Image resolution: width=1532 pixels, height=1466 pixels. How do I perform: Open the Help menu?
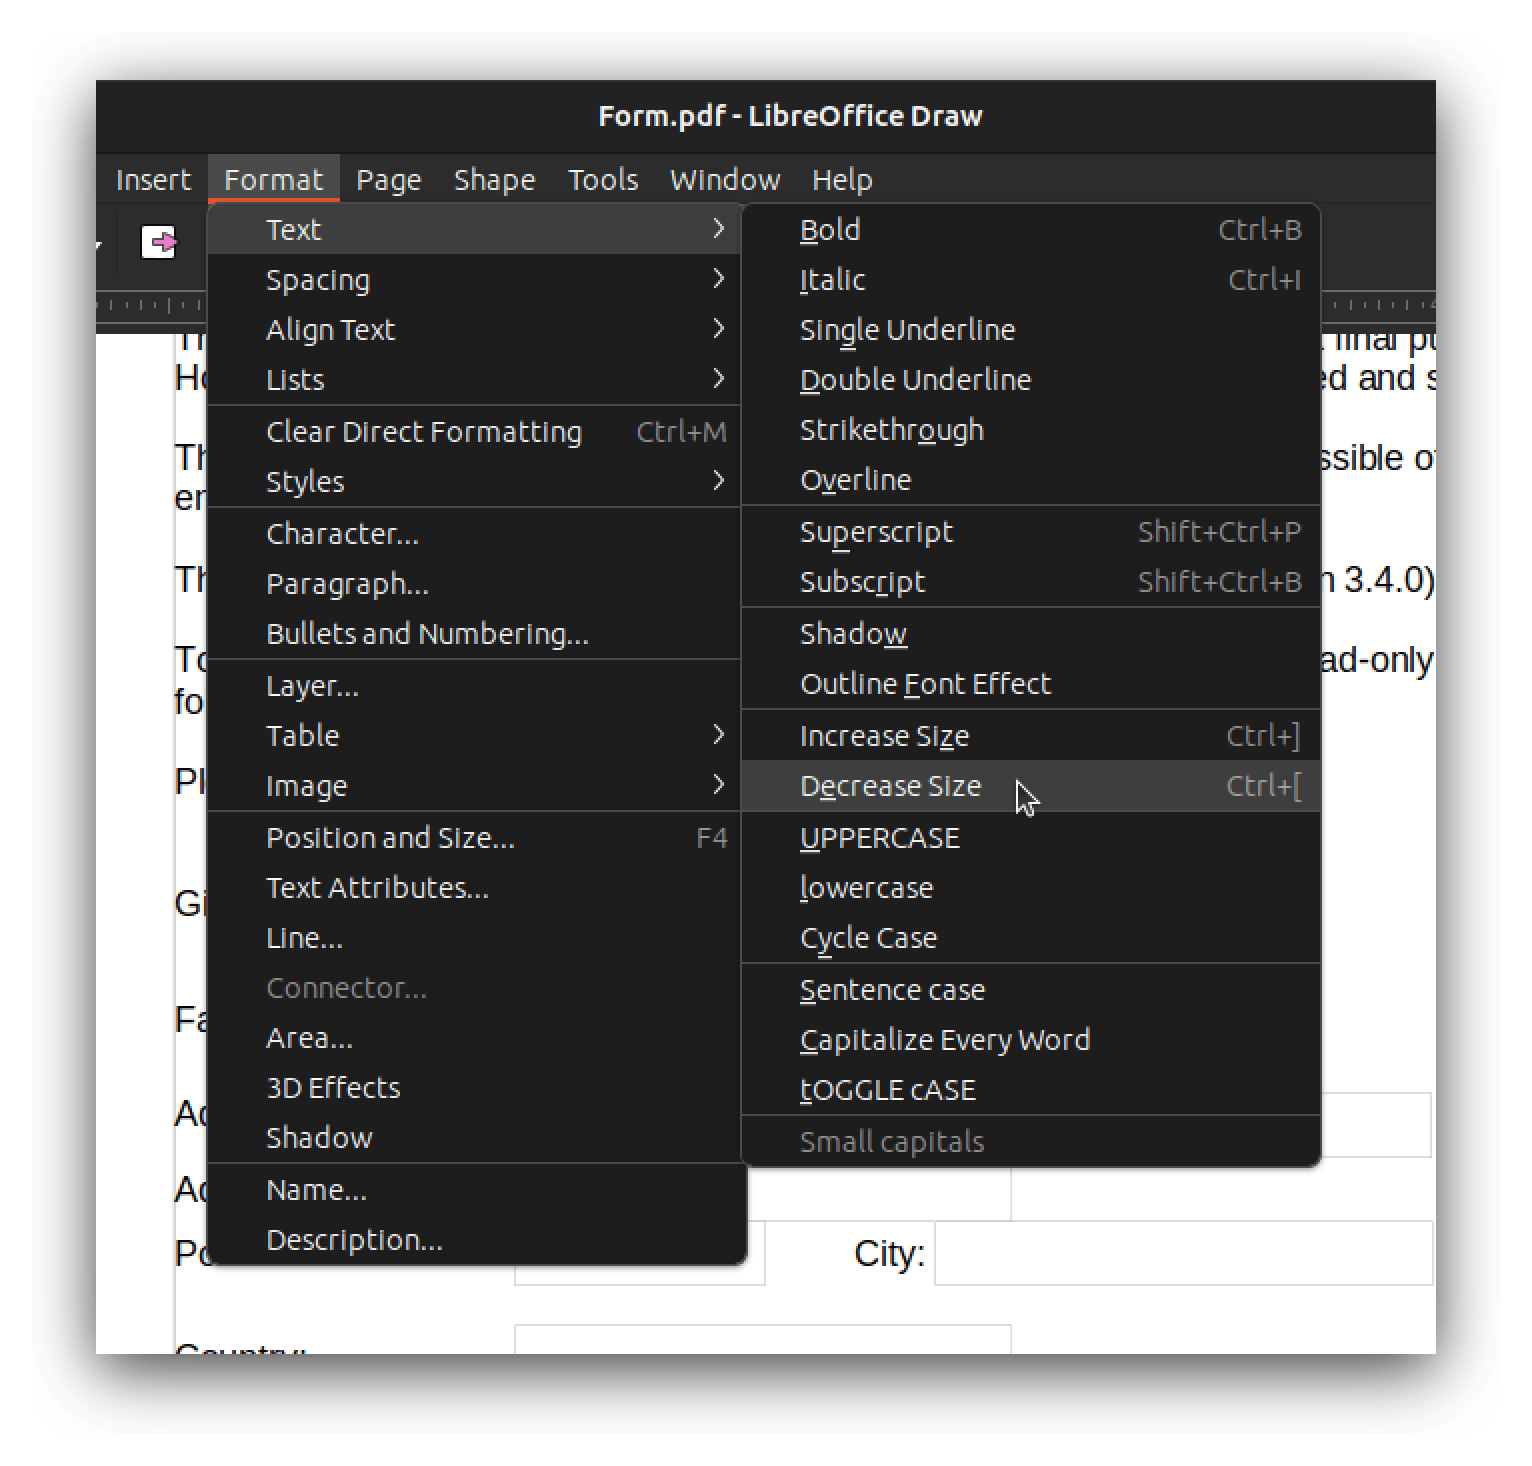[842, 180]
